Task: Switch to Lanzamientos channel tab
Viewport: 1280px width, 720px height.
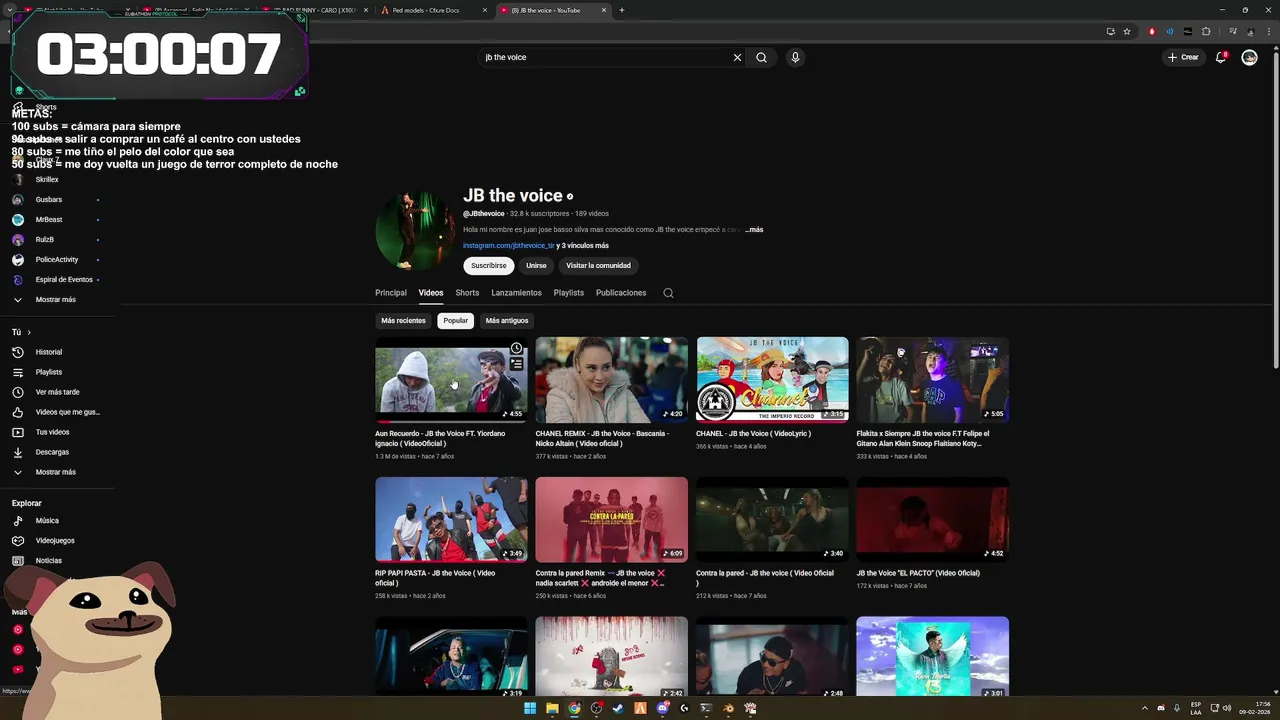Action: click(516, 293)
